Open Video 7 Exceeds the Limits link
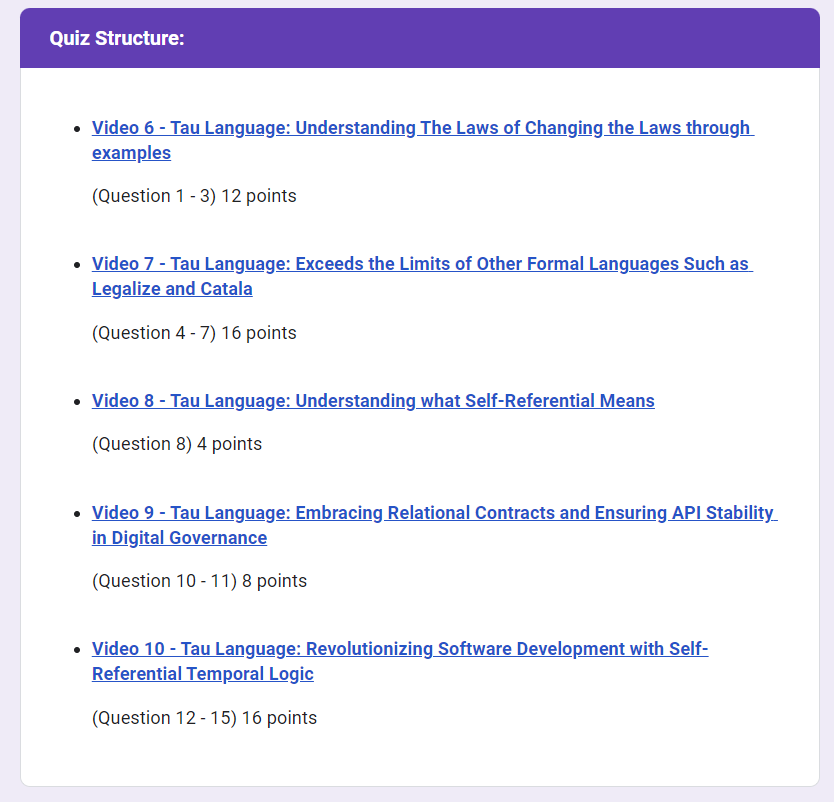The width and height of the screenshot is (834, 802). (x=422, y=264)
